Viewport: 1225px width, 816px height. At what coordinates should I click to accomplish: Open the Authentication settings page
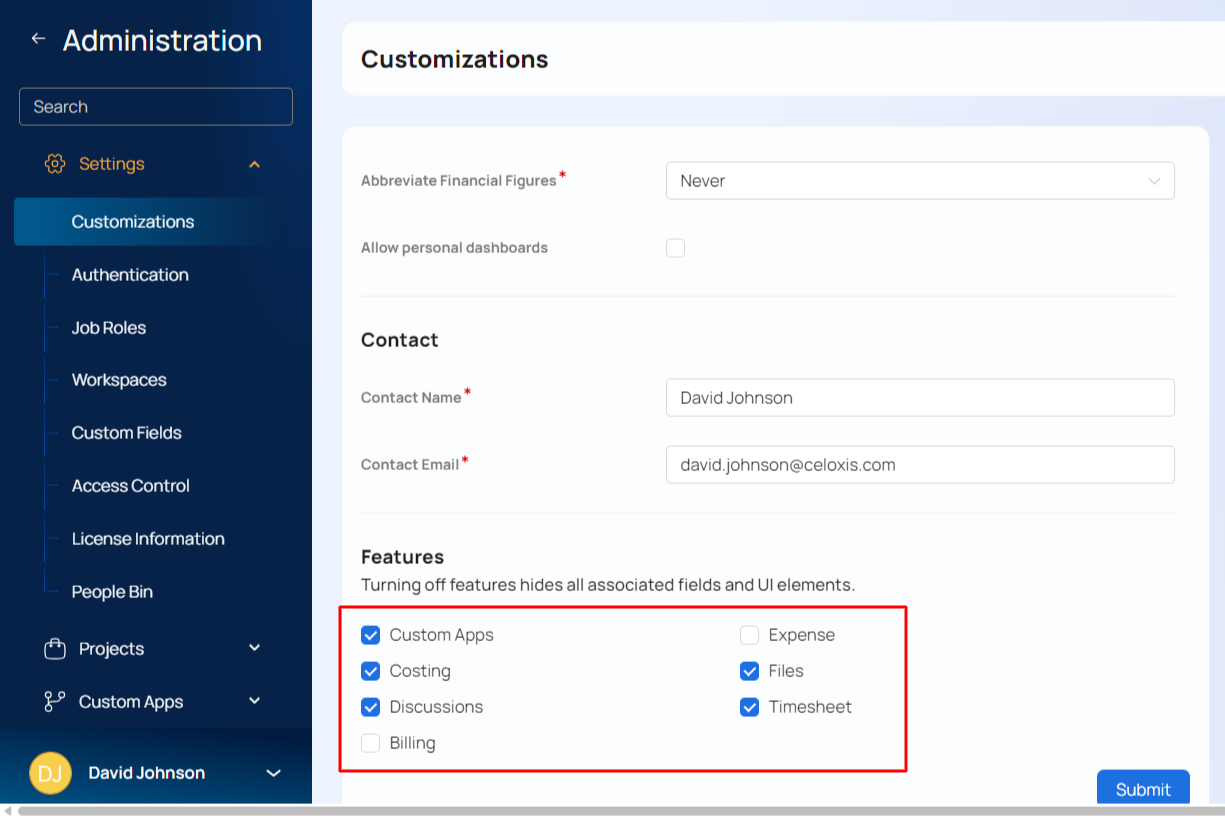(x=130, y=275)
